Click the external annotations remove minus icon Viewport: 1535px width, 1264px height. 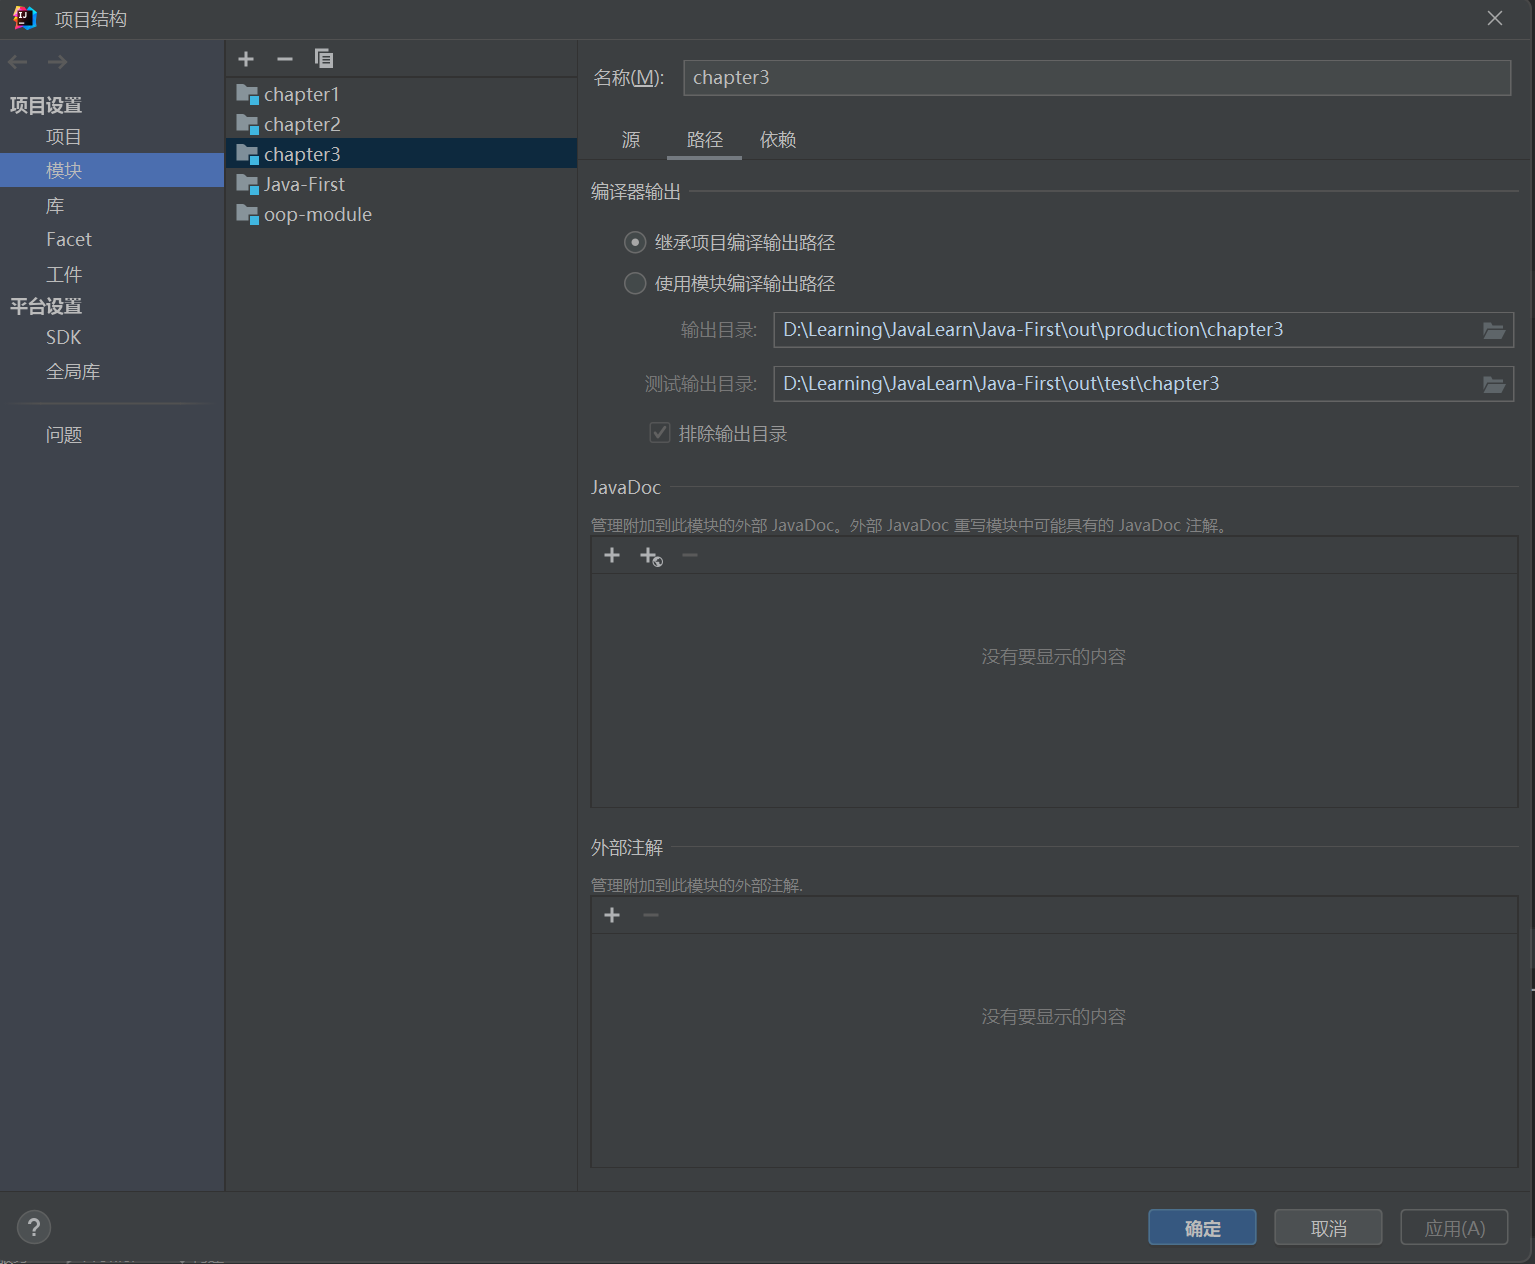click(x=651, y=915)
